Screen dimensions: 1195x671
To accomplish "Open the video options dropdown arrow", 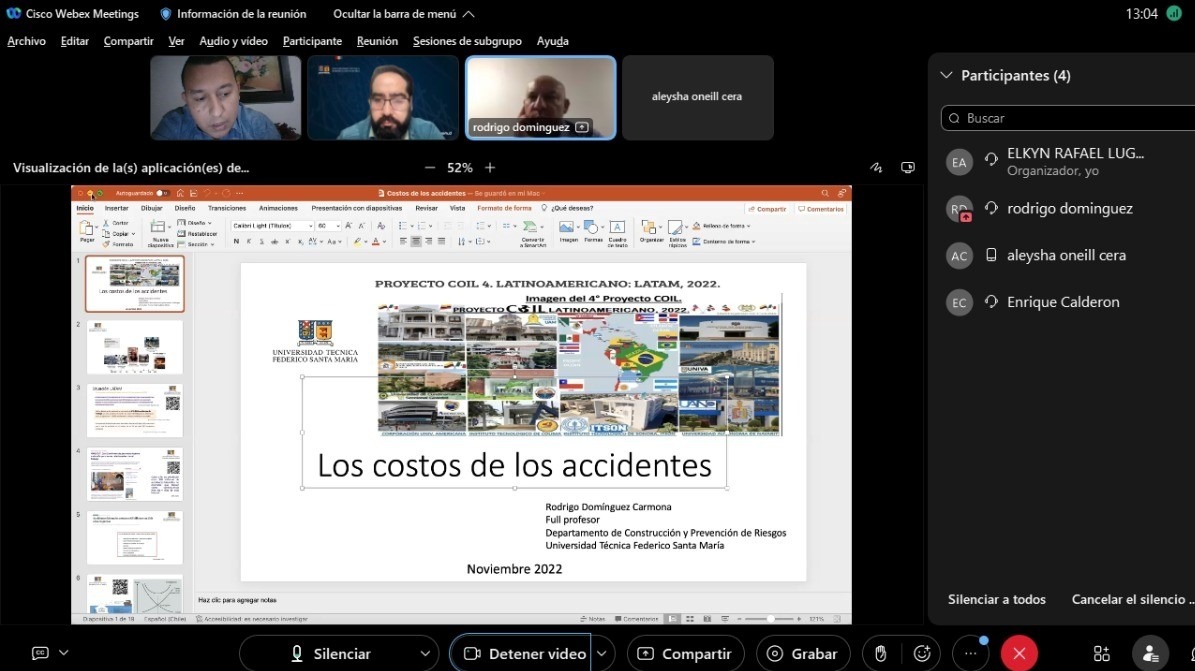I will pos(602,653).
